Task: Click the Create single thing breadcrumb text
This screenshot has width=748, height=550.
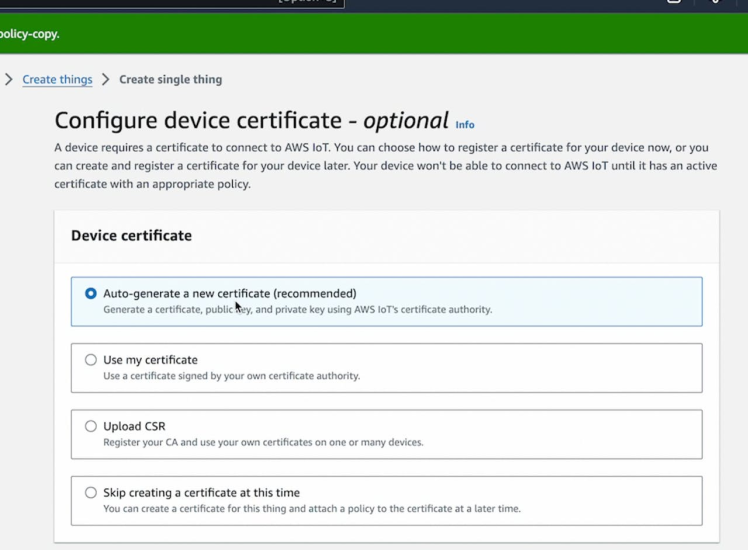Action: (x=170, y=79)
